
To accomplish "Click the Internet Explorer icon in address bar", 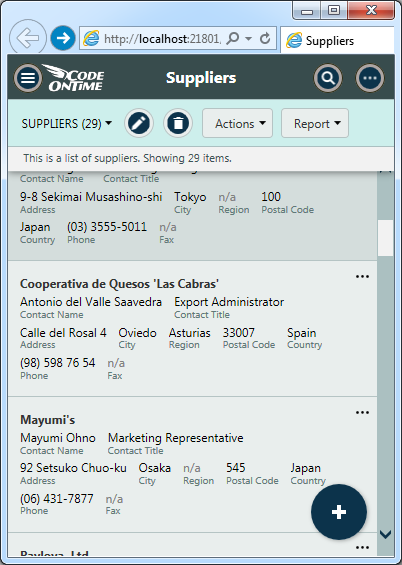I will point(91,38).
